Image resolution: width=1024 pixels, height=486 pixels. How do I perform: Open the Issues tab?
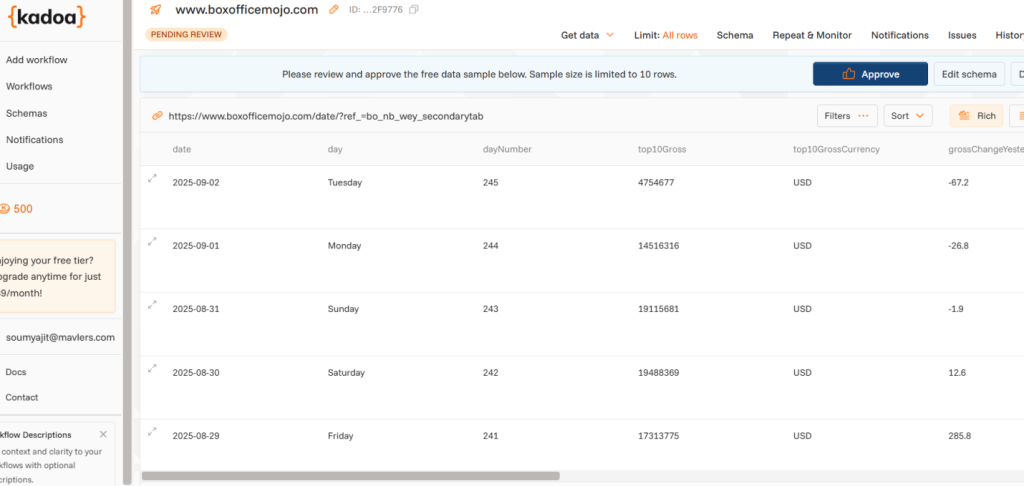click(x=962, y=35)
